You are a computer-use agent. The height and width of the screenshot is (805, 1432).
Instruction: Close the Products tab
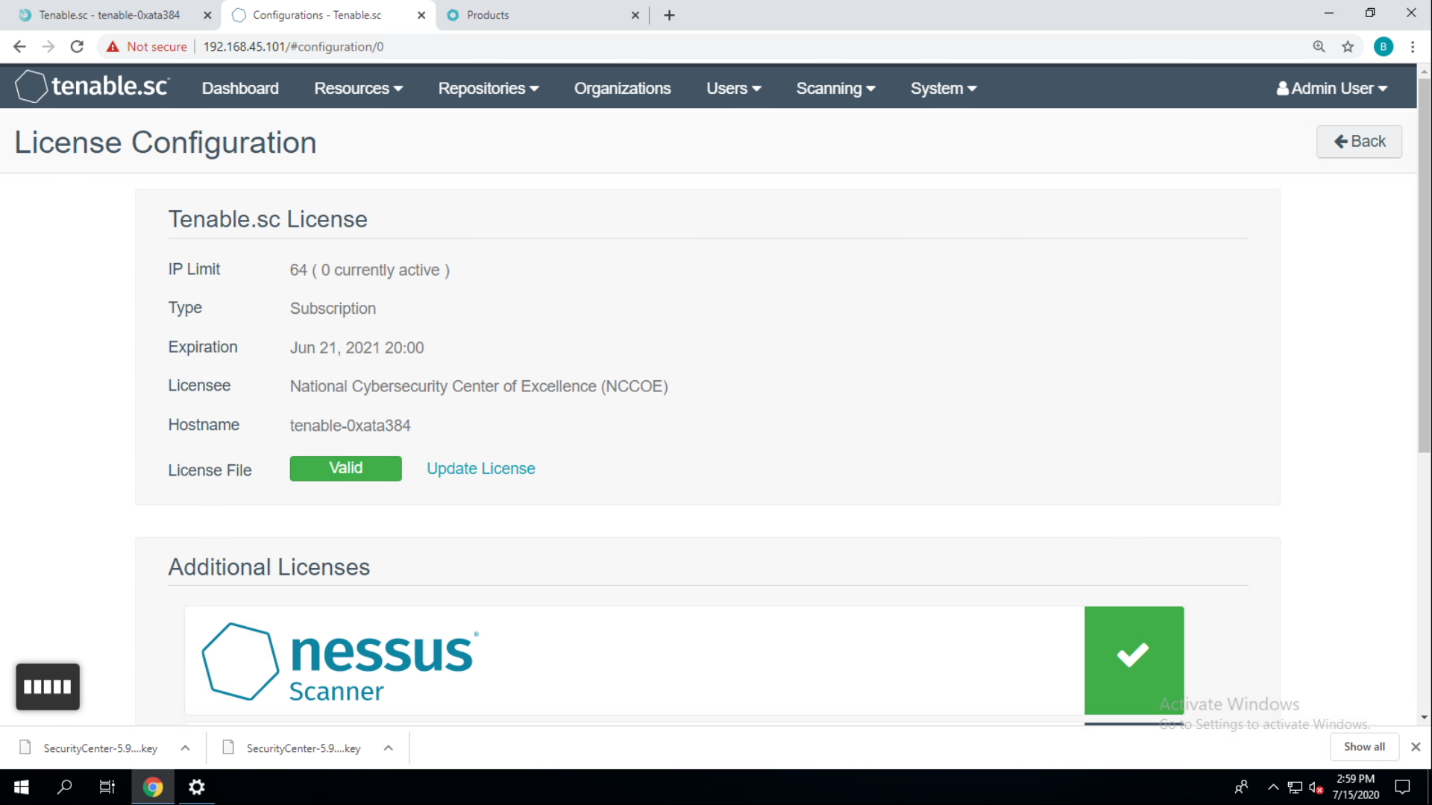635,15
